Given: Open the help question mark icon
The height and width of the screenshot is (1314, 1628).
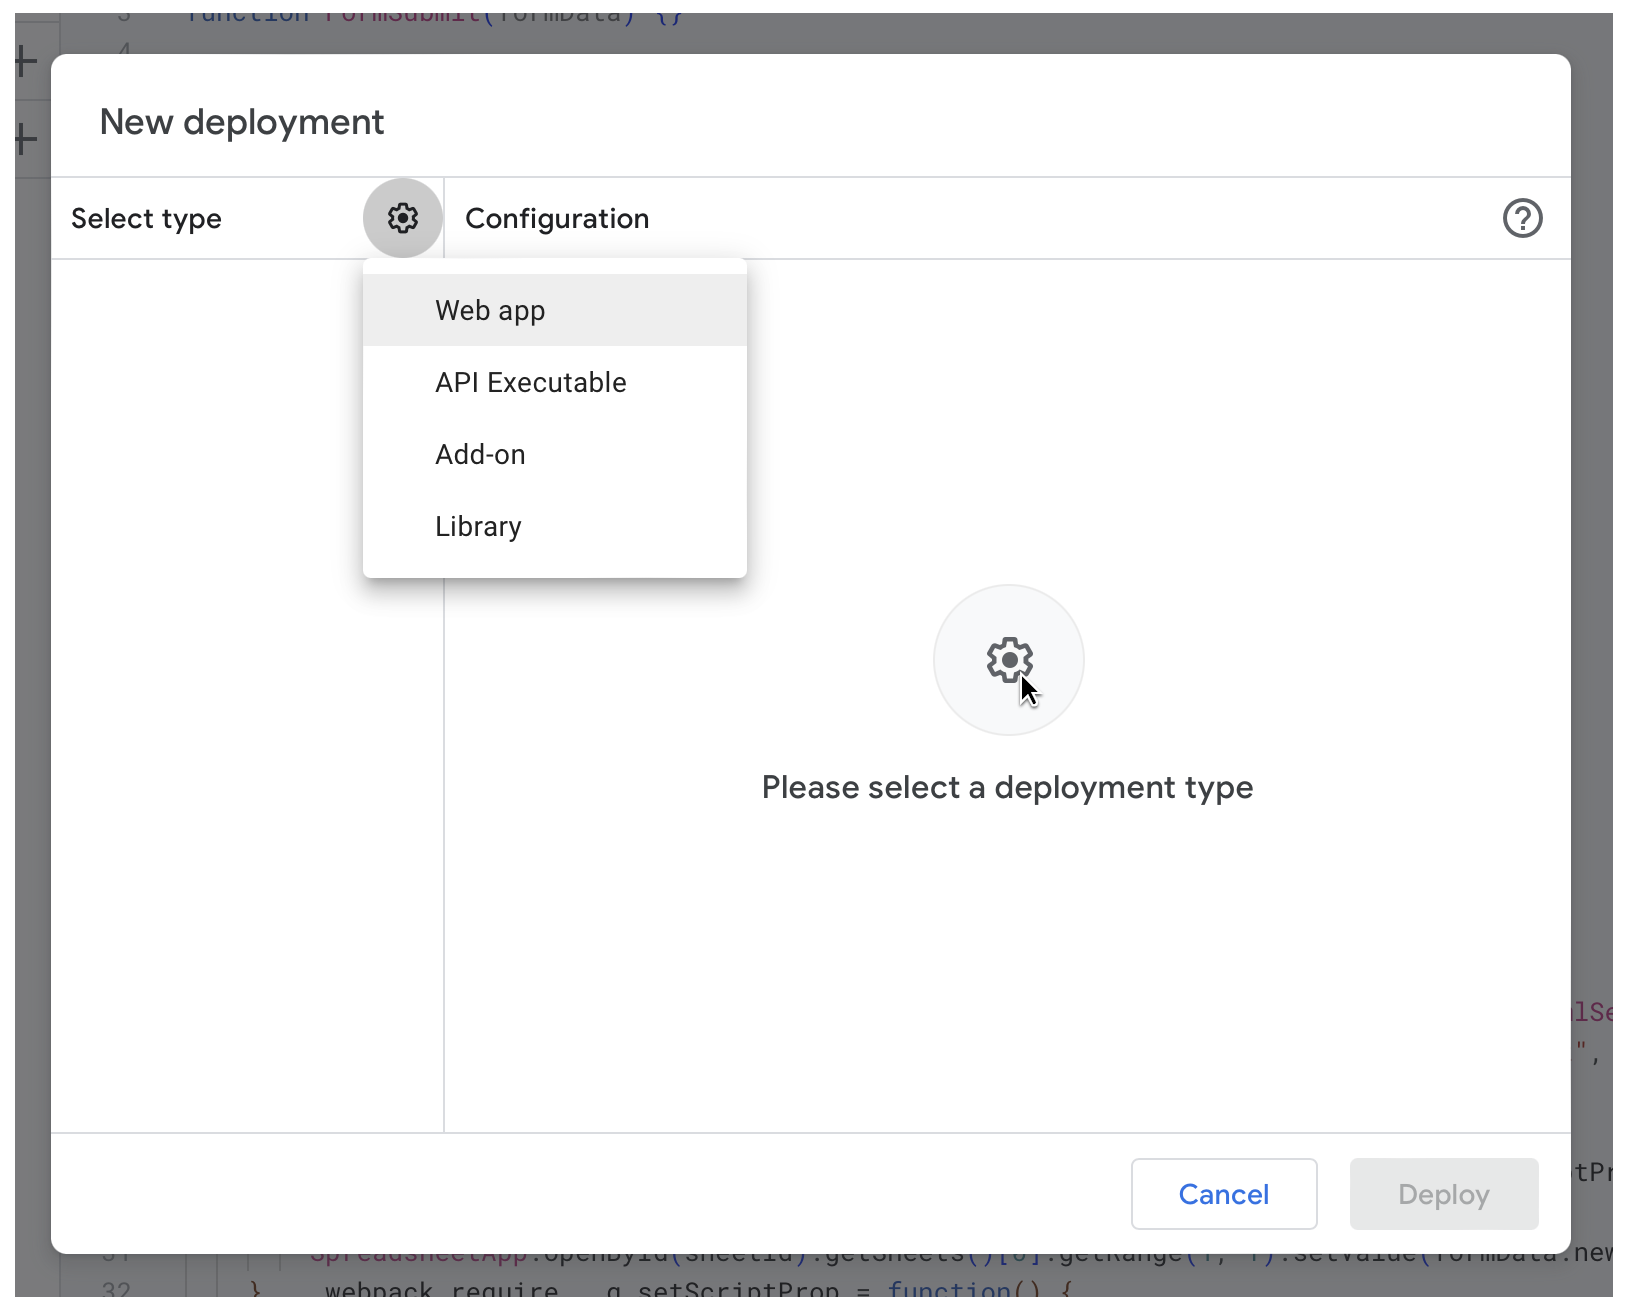Looking at the screenshot, I should [1522, 218].
